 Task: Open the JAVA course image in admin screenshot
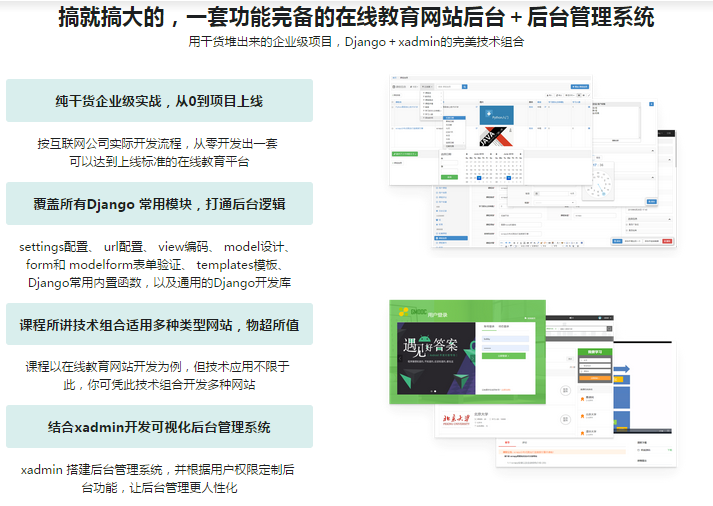(497, 136)
